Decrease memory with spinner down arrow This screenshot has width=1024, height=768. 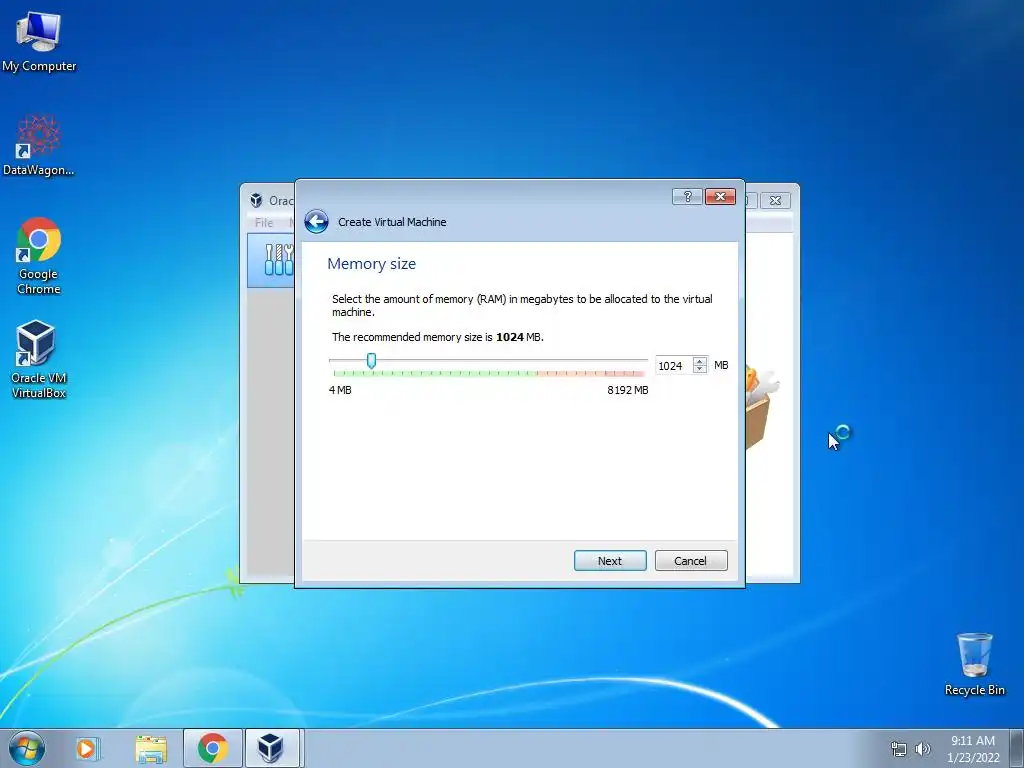699,370
